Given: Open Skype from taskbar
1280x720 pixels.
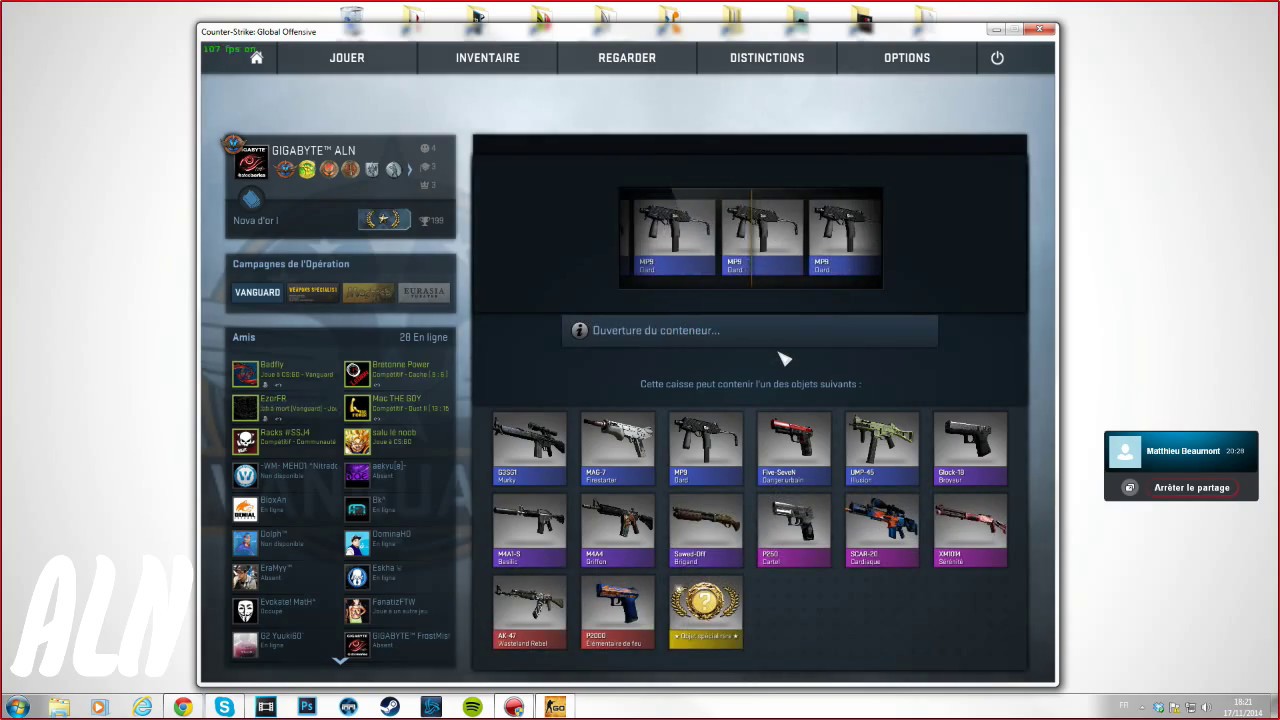Looking at the screenshot, I should (224, 707).
